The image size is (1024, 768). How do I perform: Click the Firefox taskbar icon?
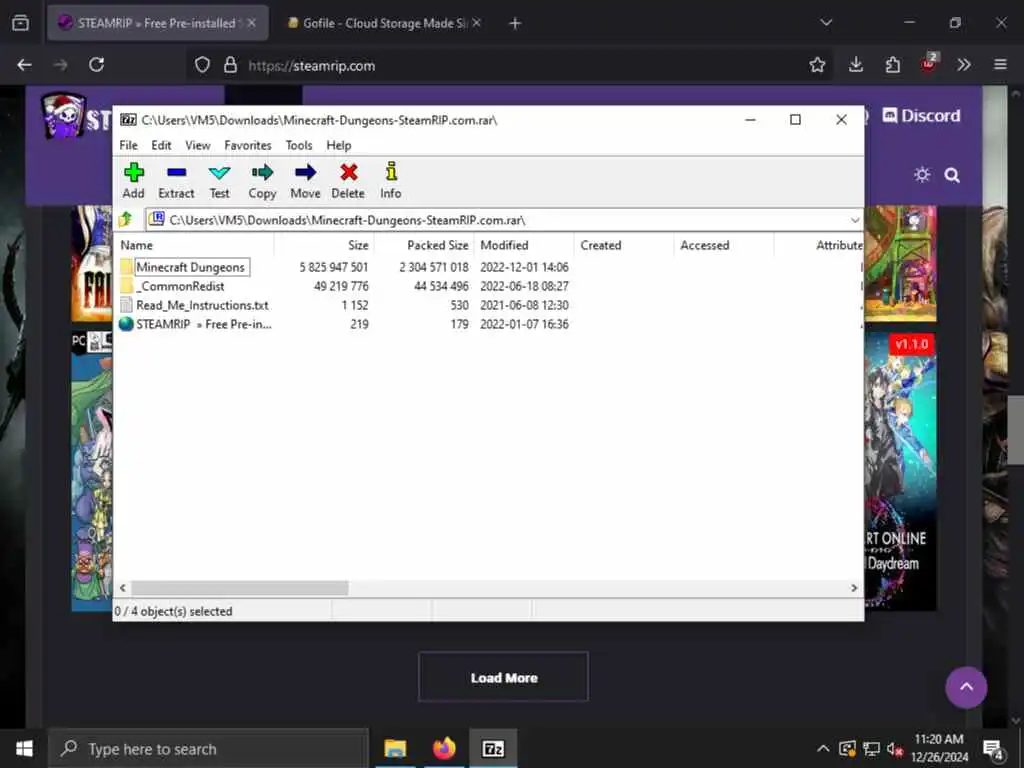(x=444, y=748)
